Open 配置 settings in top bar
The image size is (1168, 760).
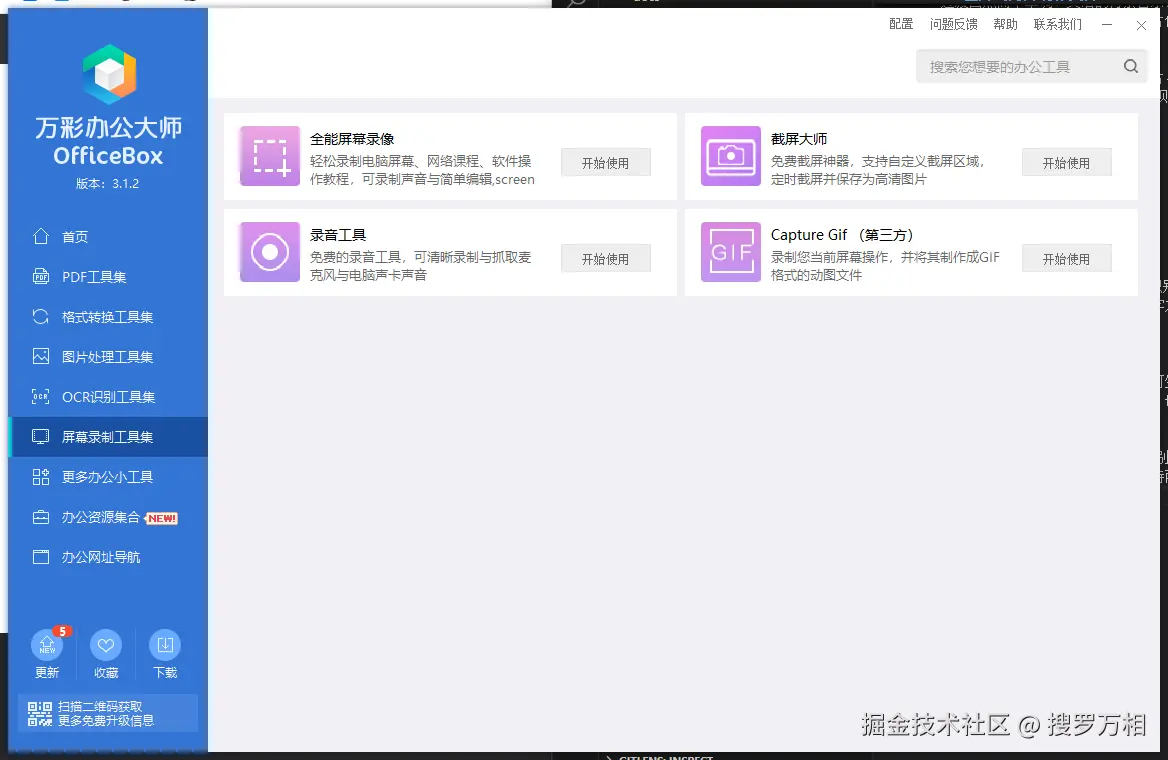point(901,24)
